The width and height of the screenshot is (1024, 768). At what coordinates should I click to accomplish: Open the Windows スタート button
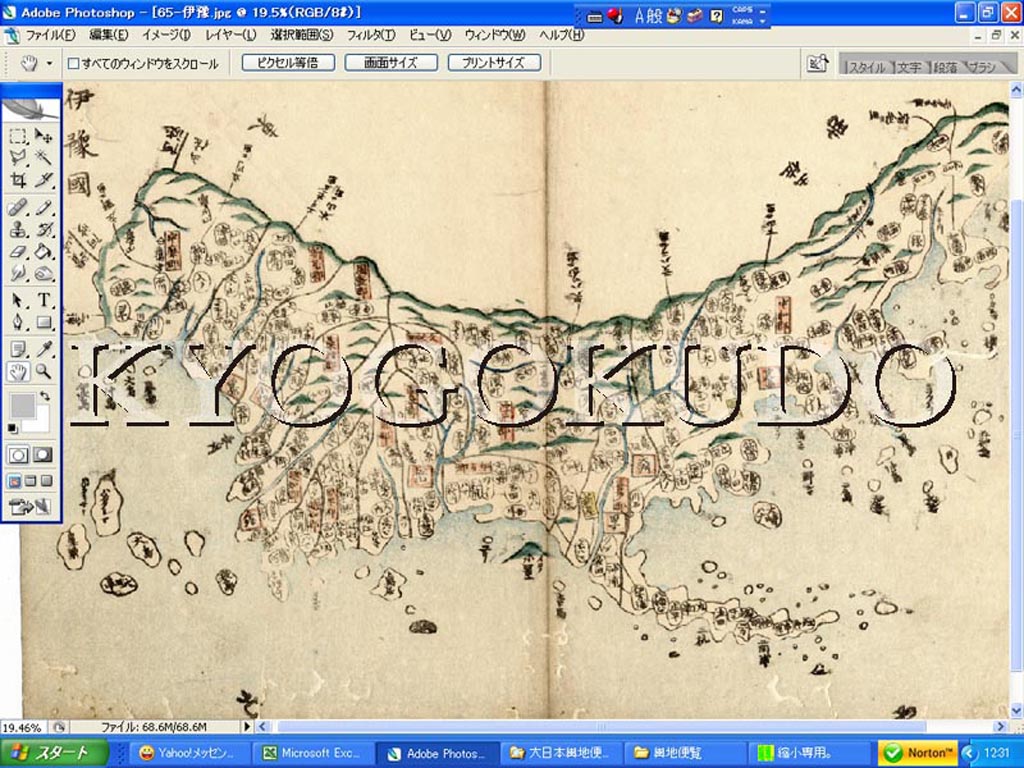[x=54, y=752]
